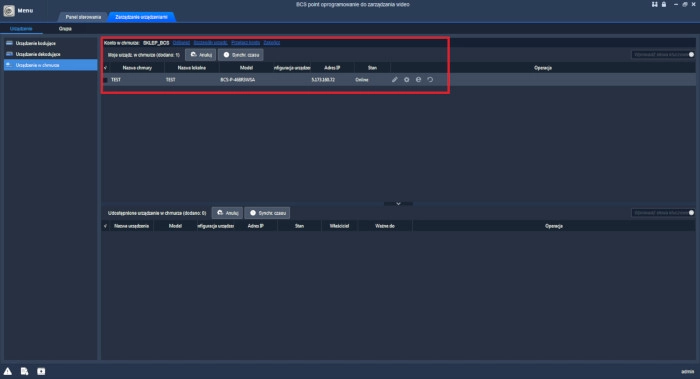The image size is (700, 379).
Task: Tick the checkbox in the TEST device row
Action: coord(106,80)
